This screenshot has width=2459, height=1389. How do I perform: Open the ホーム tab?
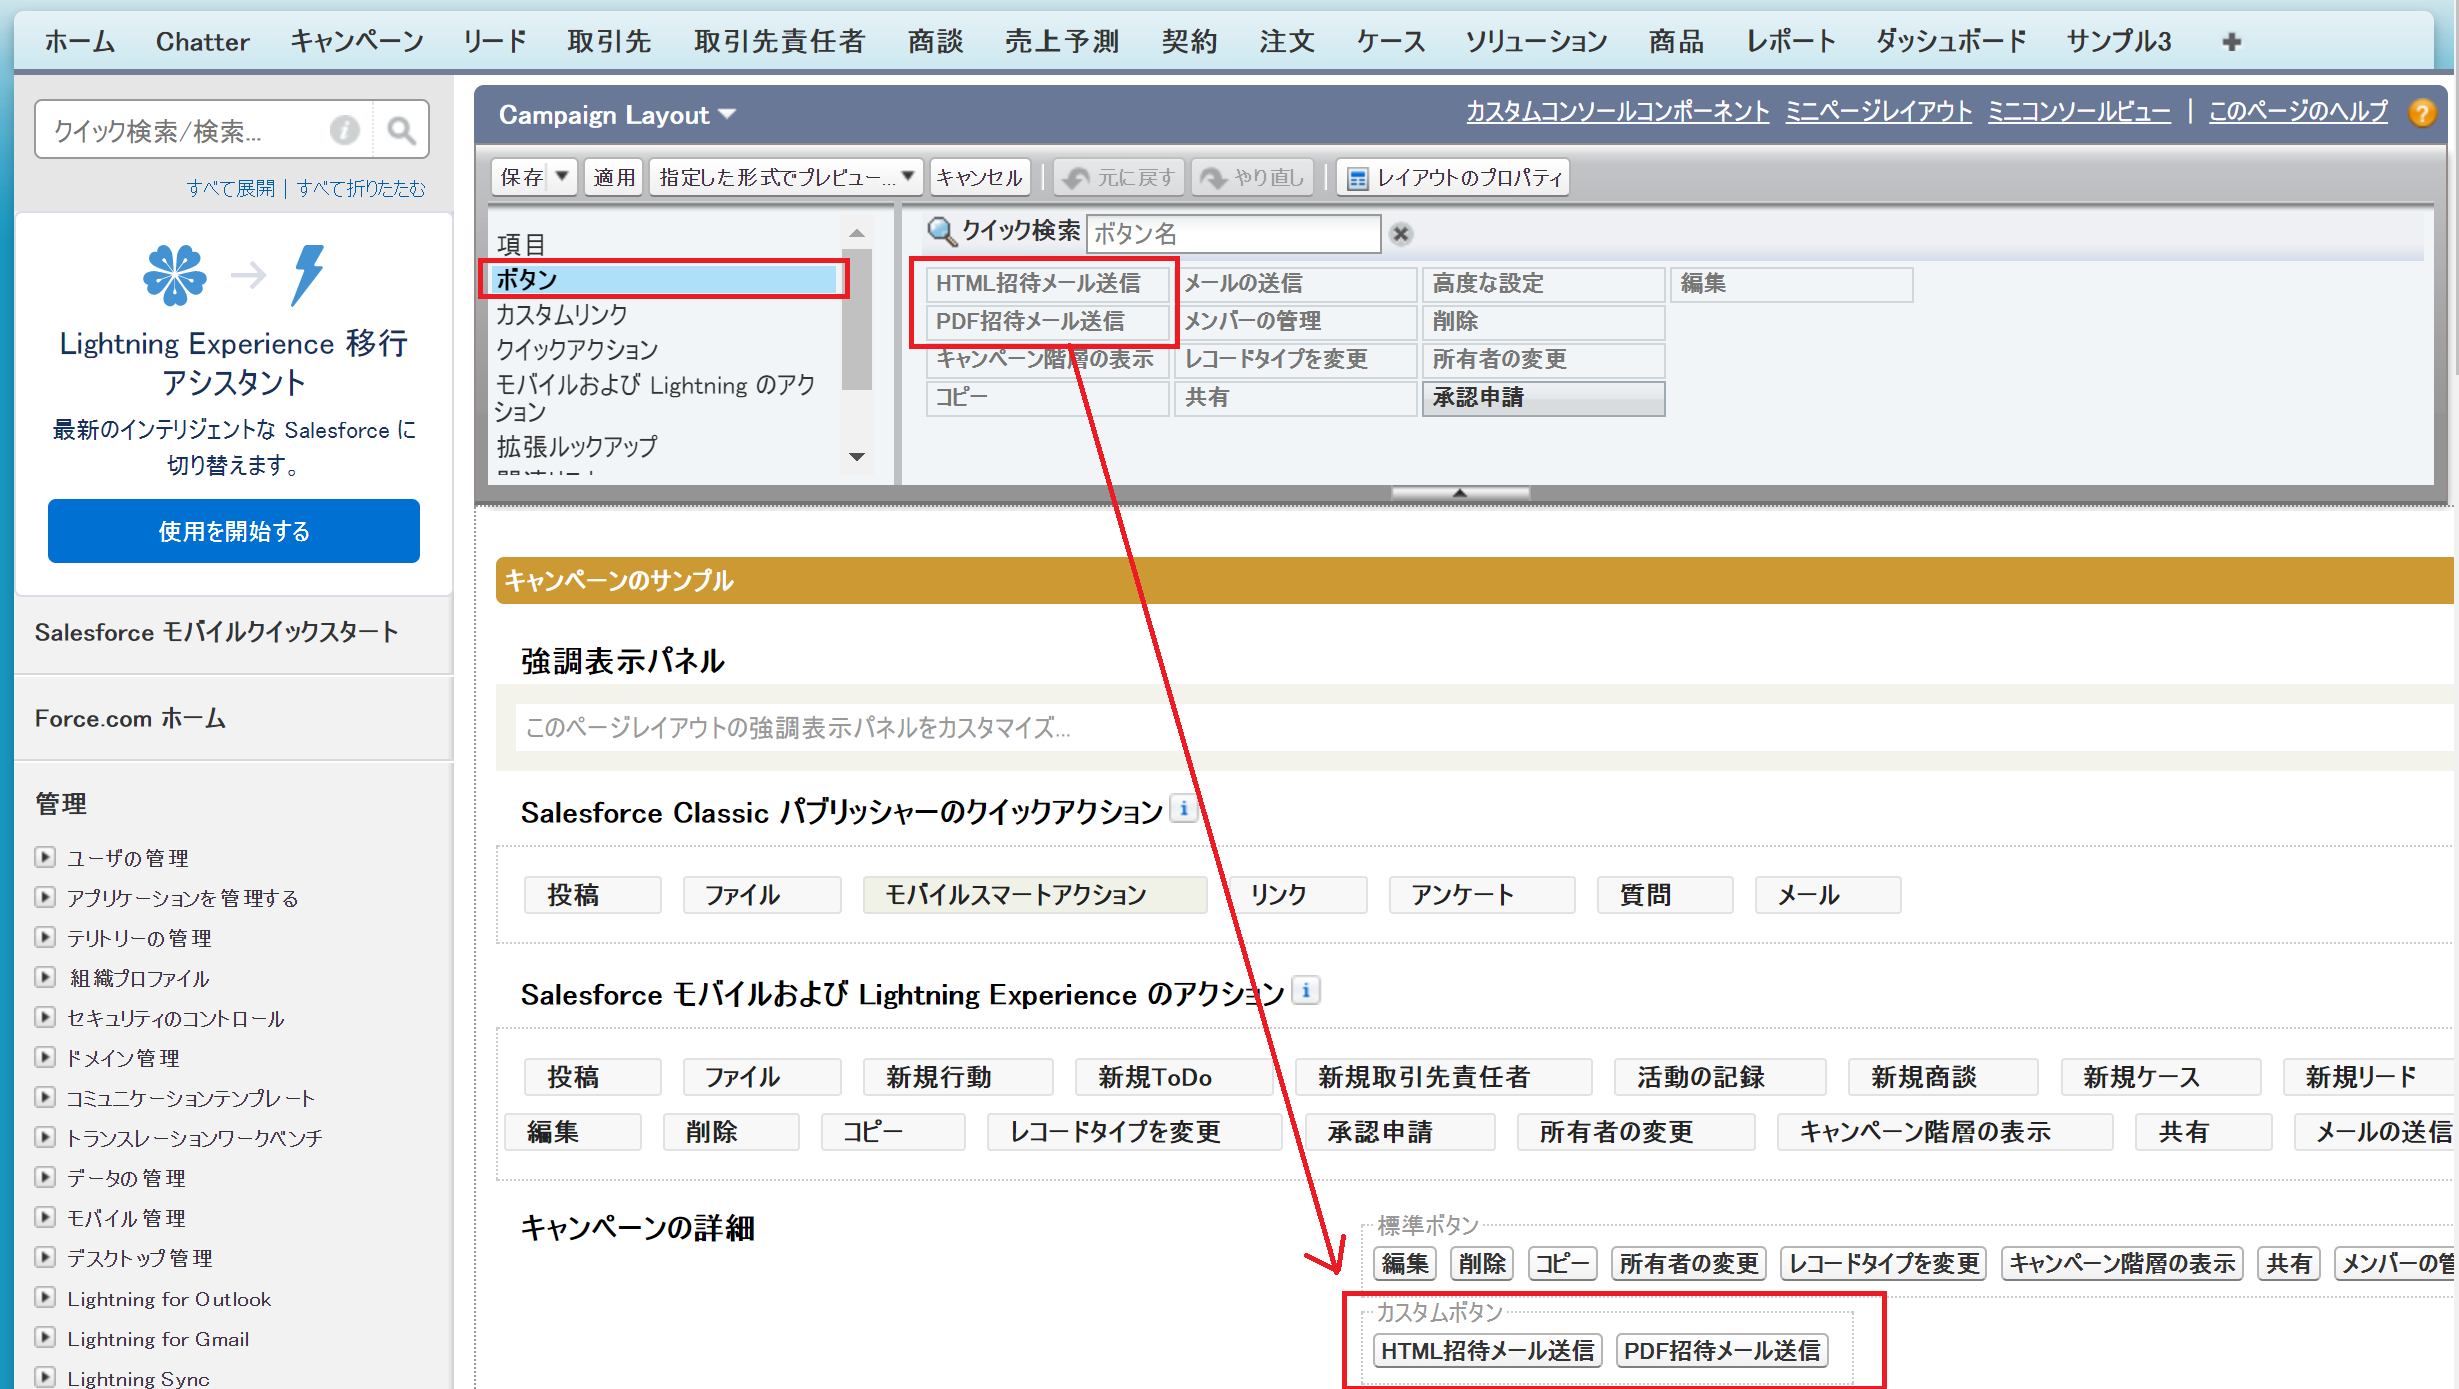(80, 42)
